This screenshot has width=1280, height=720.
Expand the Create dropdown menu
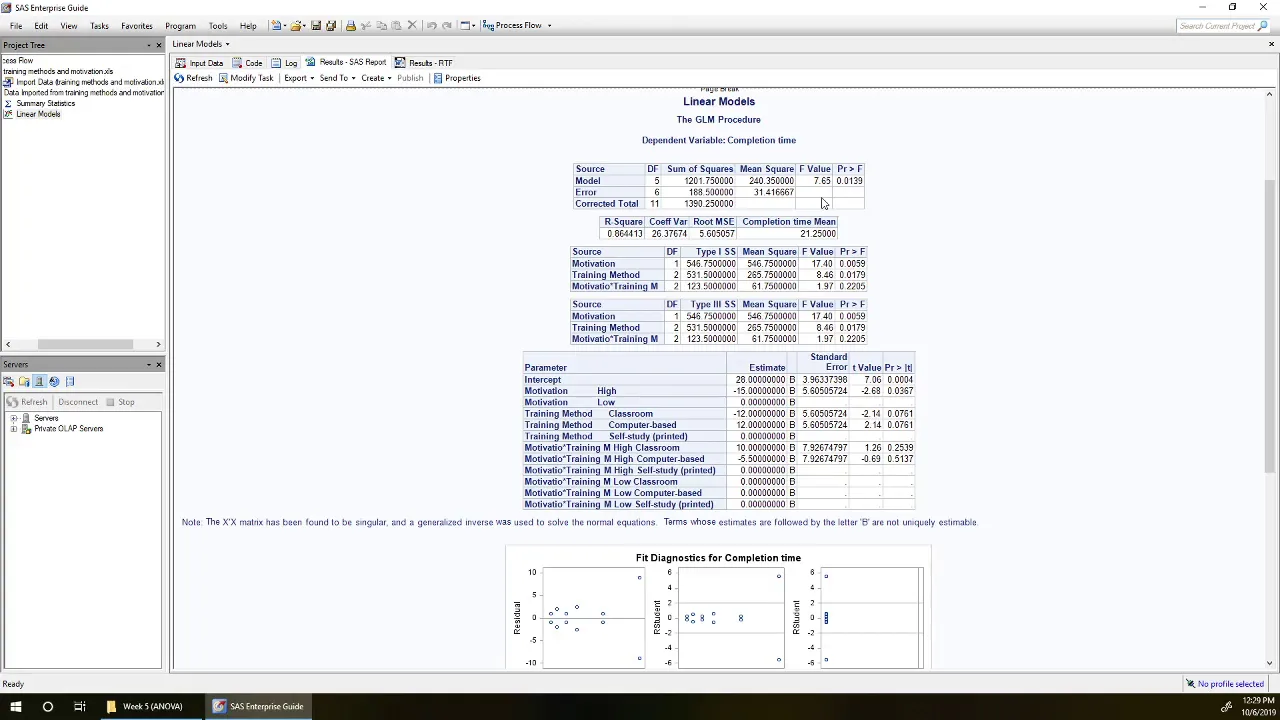pyautogui.click(x=389, y=78)
